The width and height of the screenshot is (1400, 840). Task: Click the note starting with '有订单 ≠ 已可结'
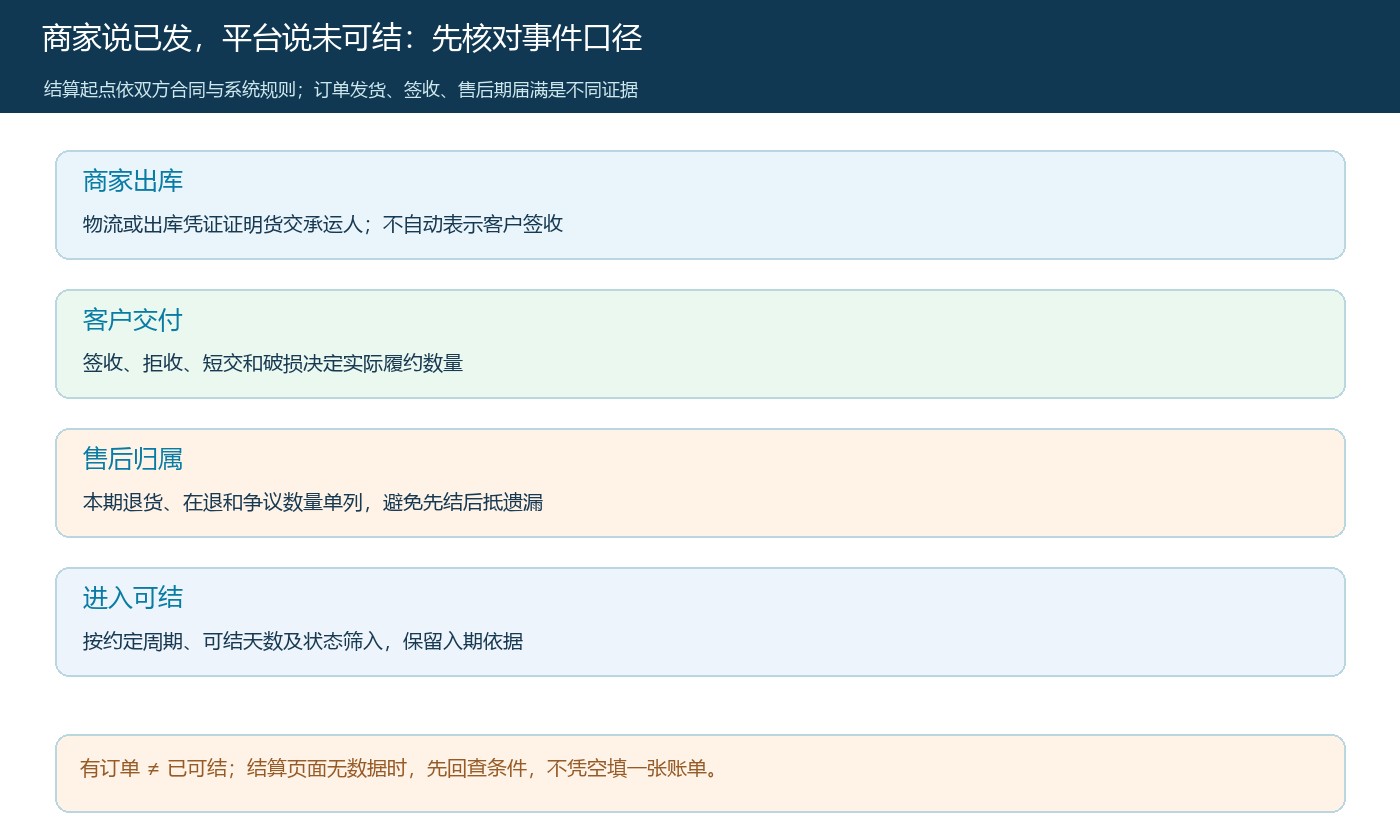(x=400, y=769)
